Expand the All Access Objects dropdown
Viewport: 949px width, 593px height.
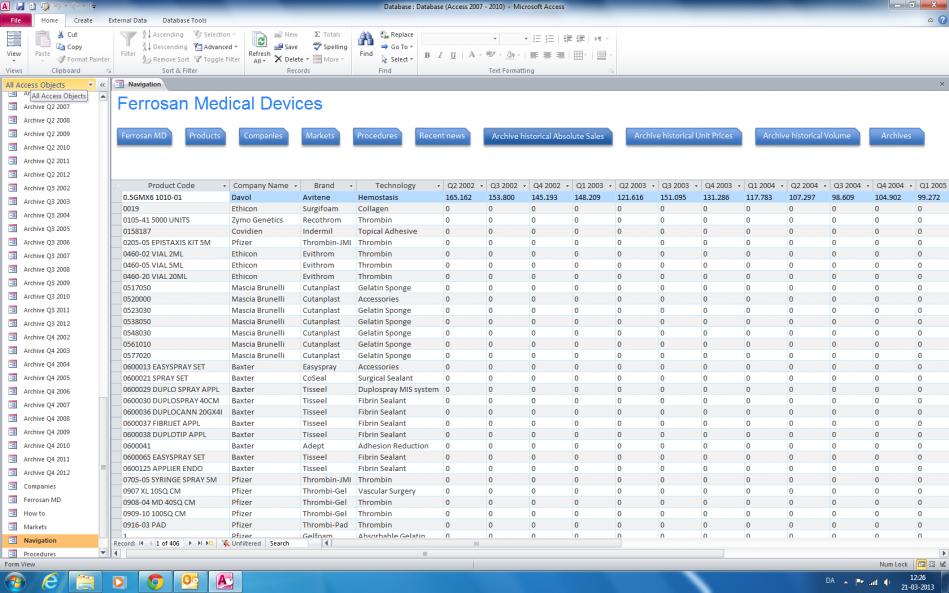[x=90, y=85]
